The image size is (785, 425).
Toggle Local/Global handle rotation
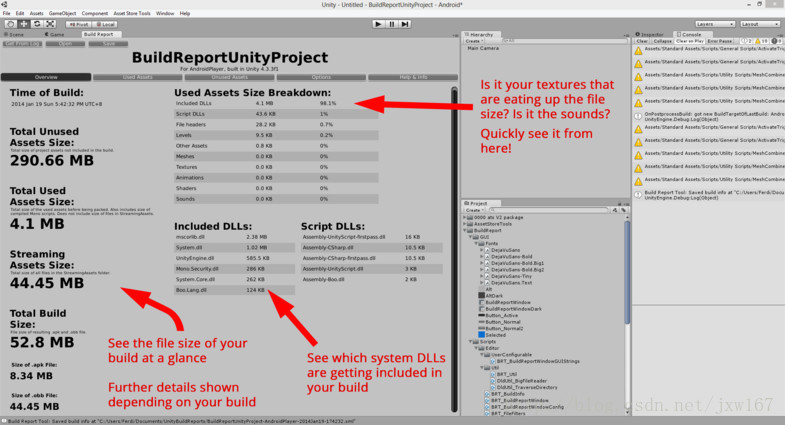(105, 24)
